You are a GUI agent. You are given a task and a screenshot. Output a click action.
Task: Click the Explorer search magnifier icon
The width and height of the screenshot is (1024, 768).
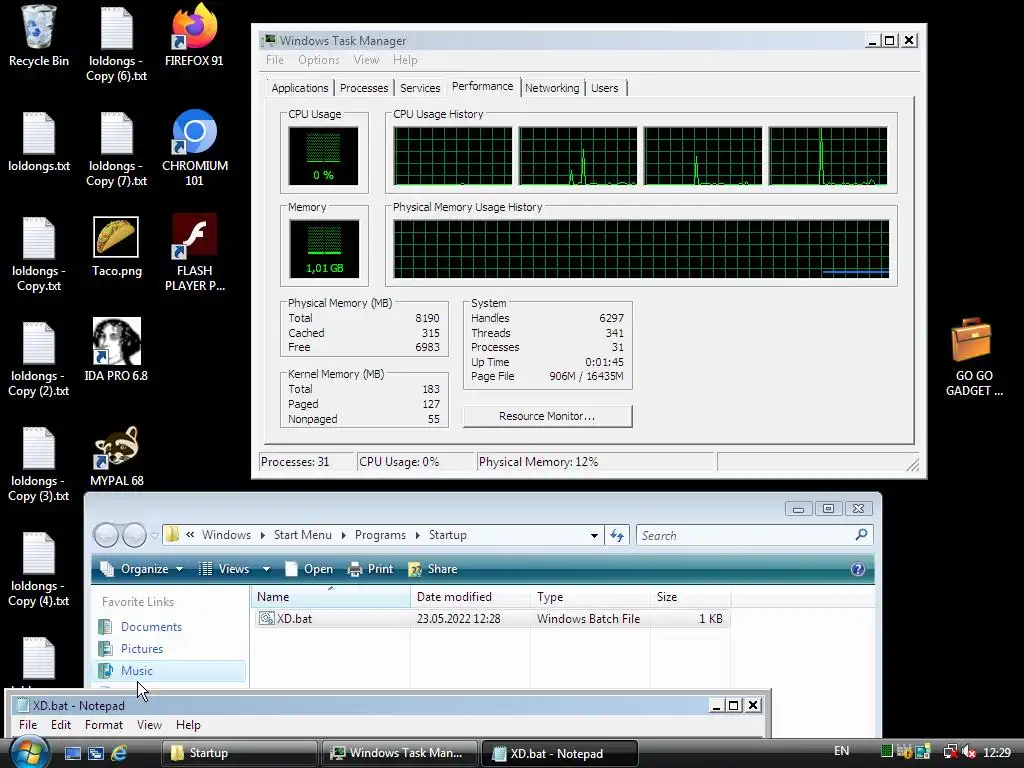coord(861,535)
